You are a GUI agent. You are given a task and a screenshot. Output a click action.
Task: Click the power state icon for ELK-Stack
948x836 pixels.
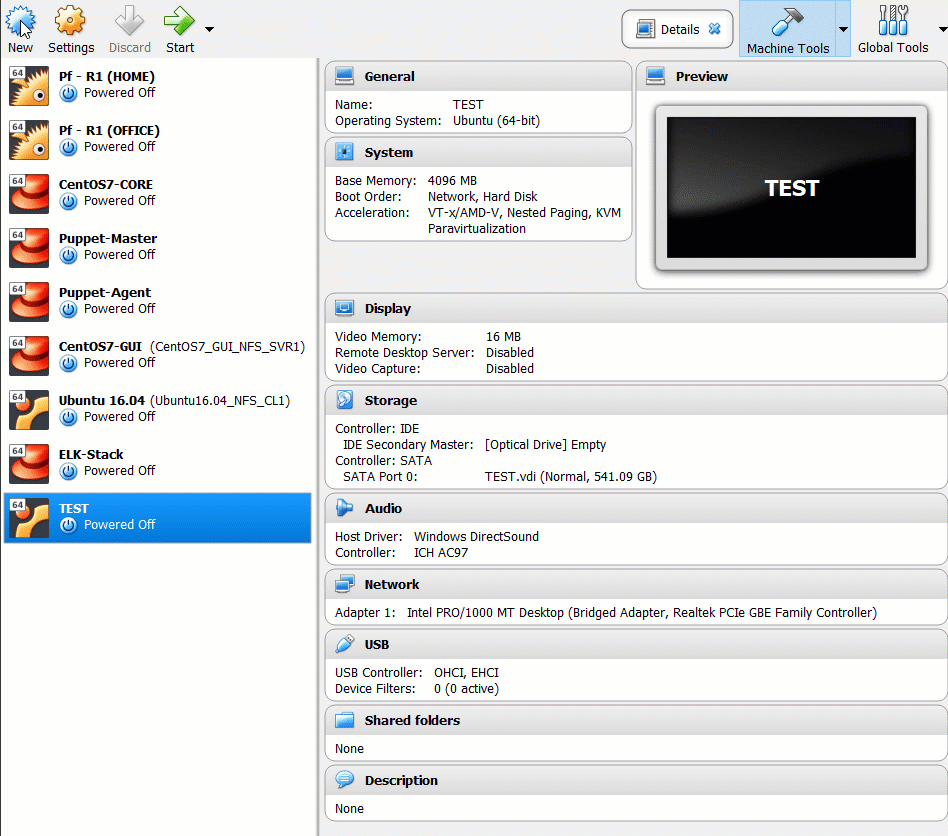tap(68, 471)
